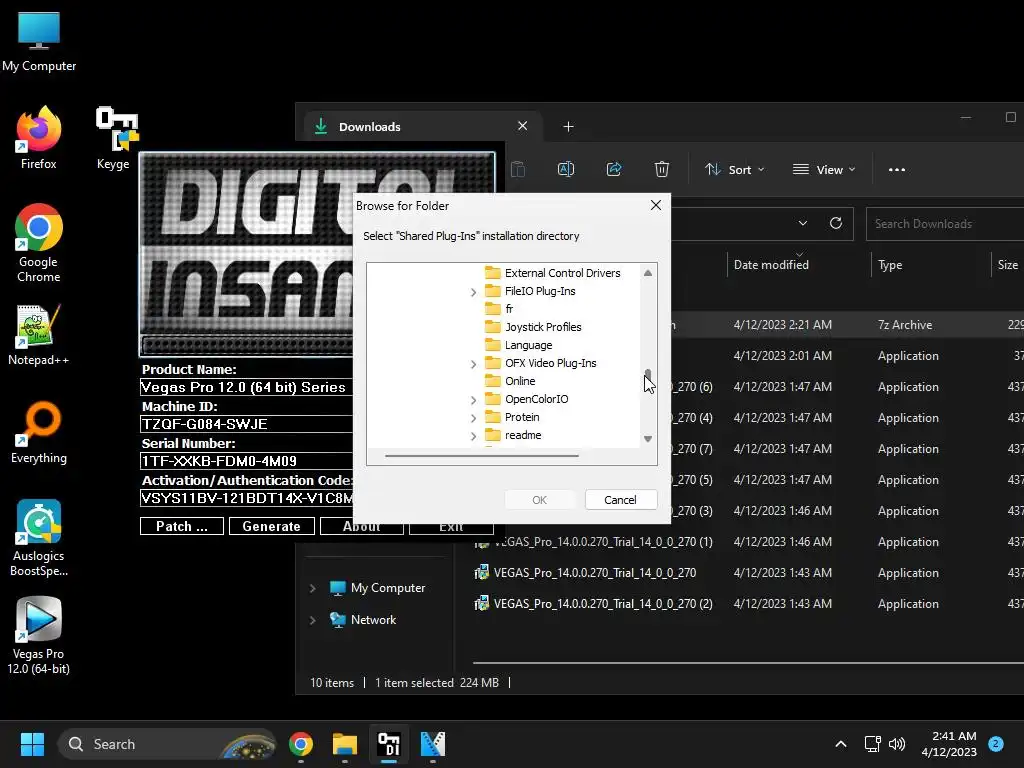Screen dimensions: 1024x768
Task: Open the View dropdown menu
Action: [824, 169]
